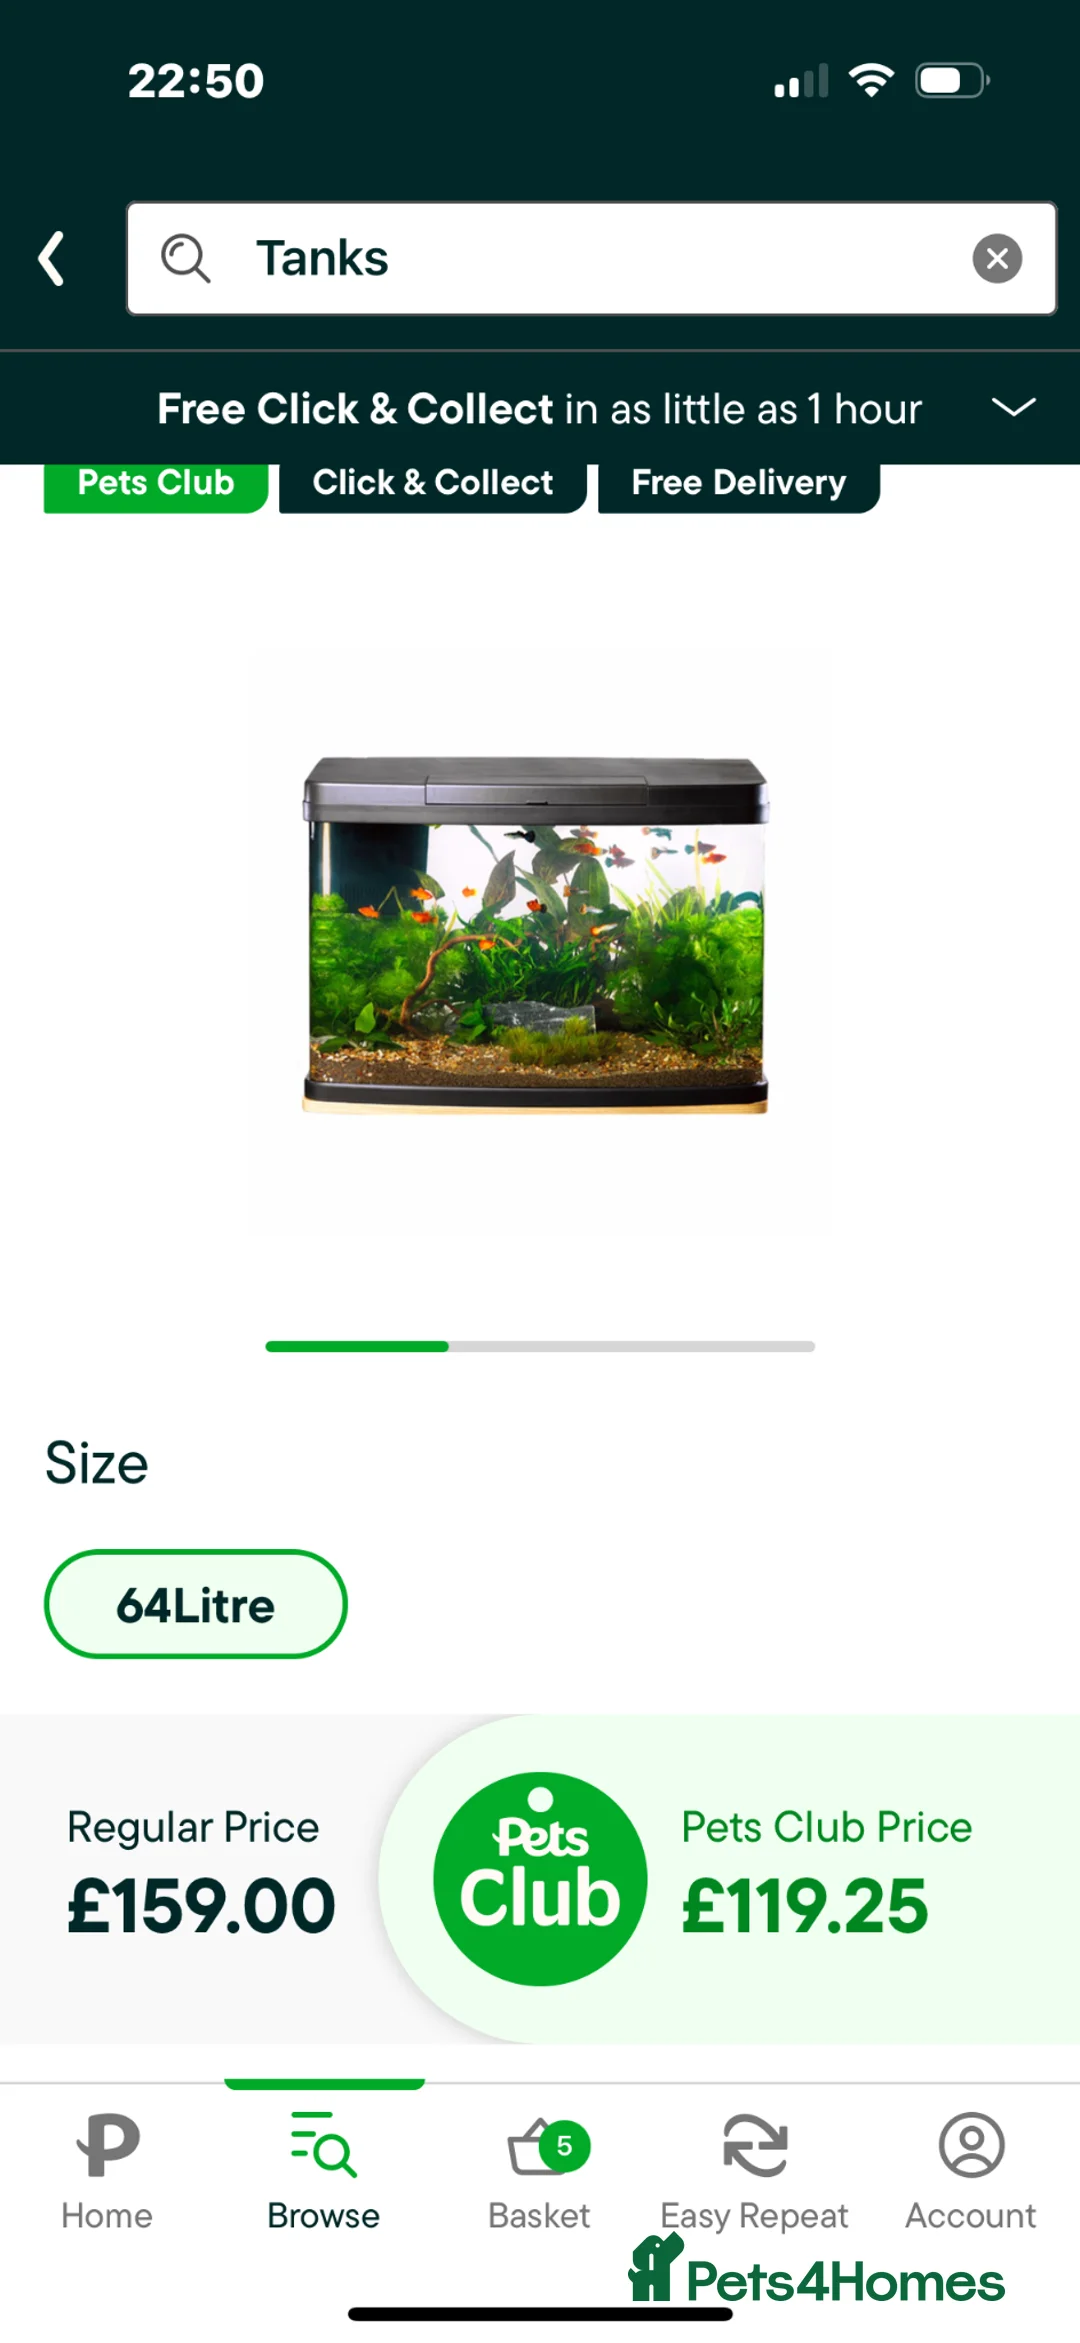Tap the Click & Collect tag
Image resolution: width=1080 pixels, height=2343 pixels.
tap(432, 485)
